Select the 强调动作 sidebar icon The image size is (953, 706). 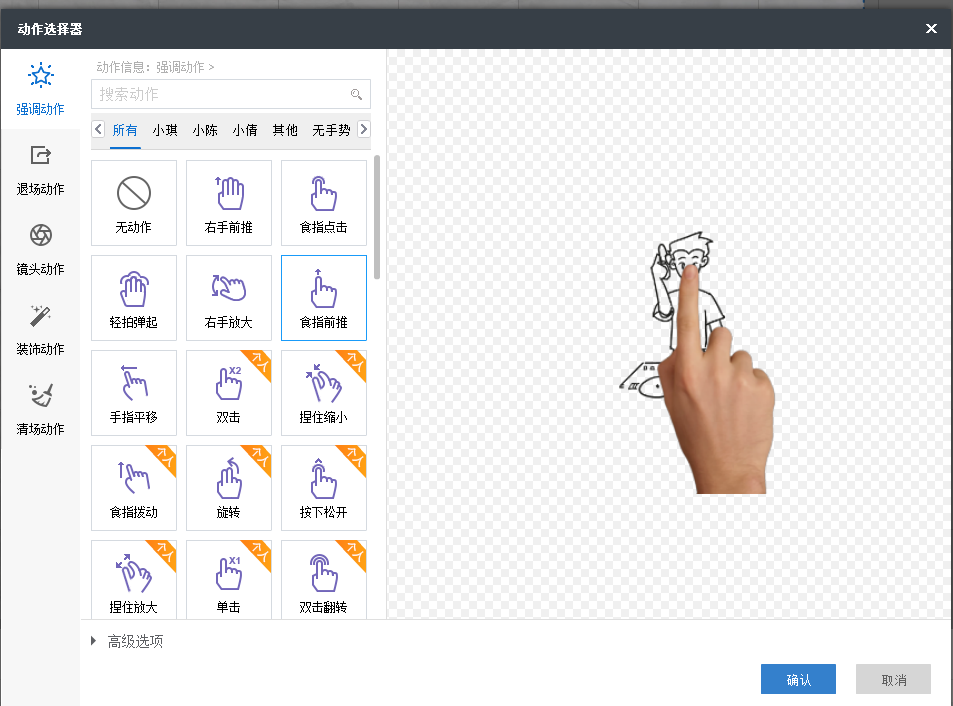point(40,88)
